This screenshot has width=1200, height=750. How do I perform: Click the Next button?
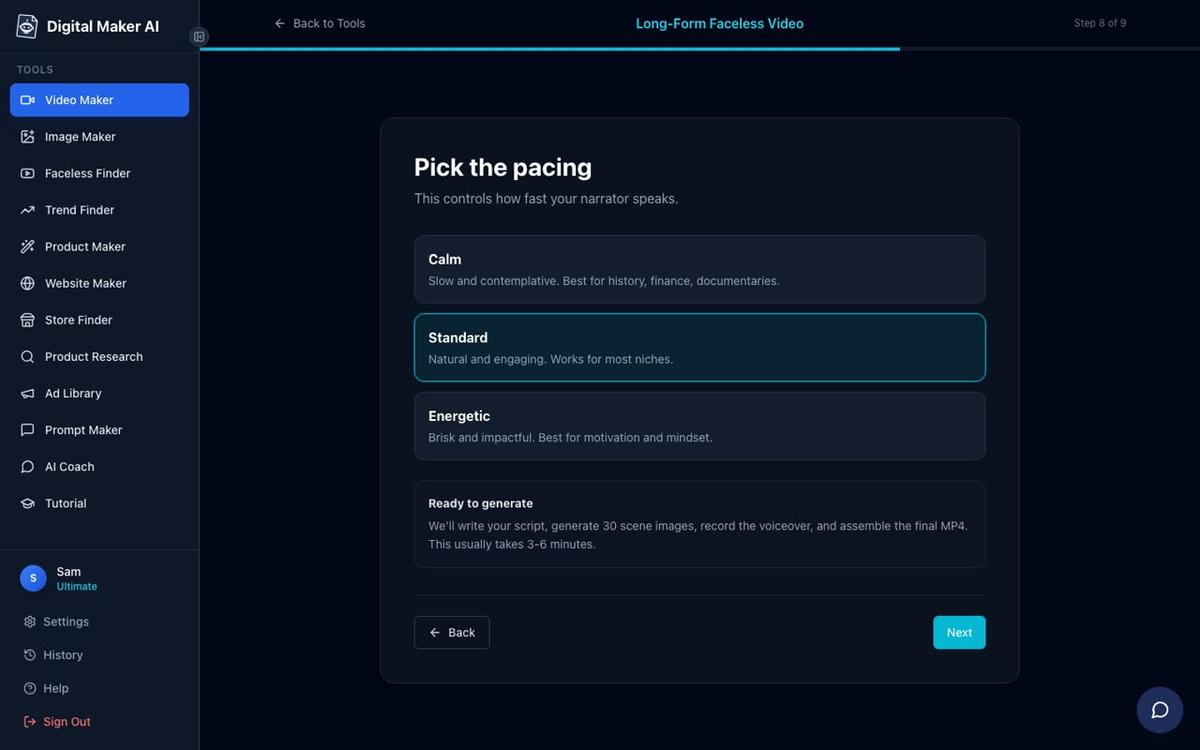959,632
